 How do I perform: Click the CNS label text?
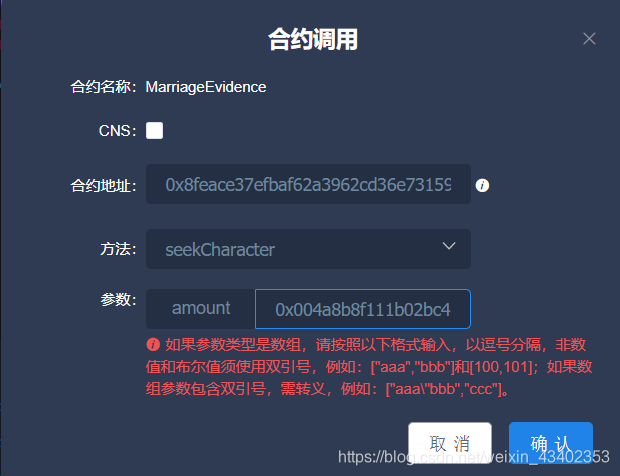[117, 130]
